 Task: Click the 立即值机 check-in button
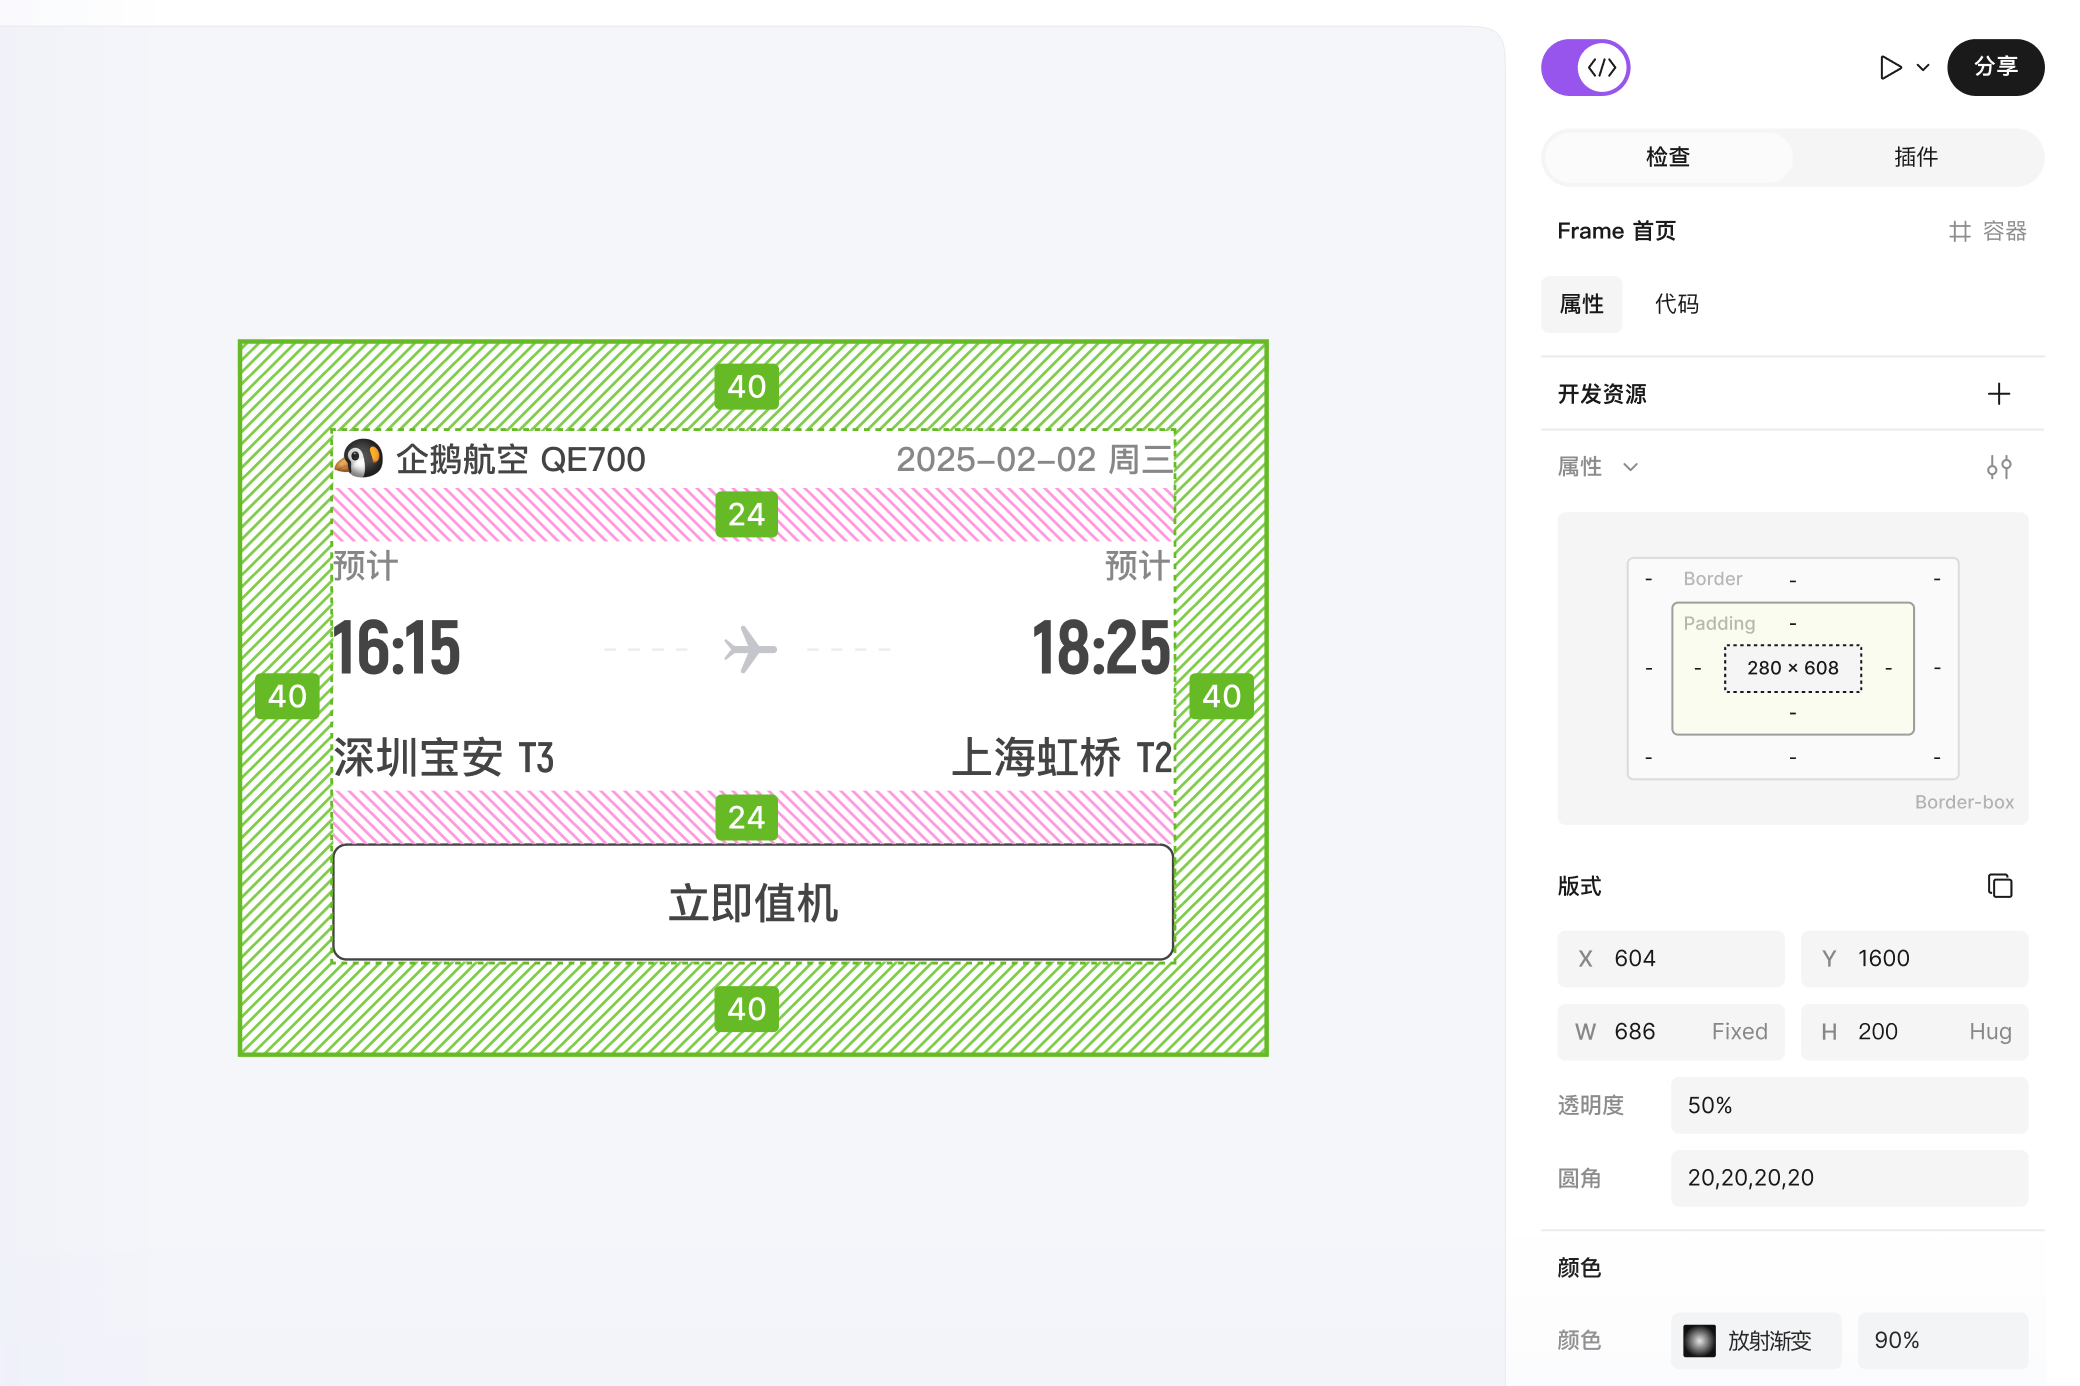coord(753,903)
